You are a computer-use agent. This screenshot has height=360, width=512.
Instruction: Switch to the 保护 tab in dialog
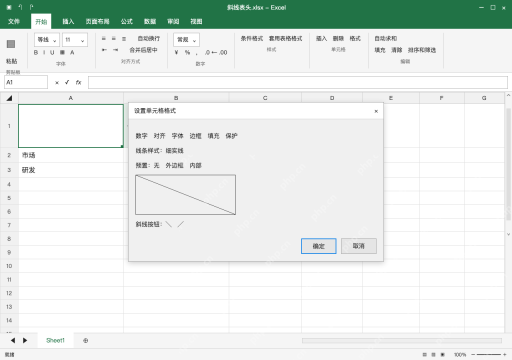(231, 136)
